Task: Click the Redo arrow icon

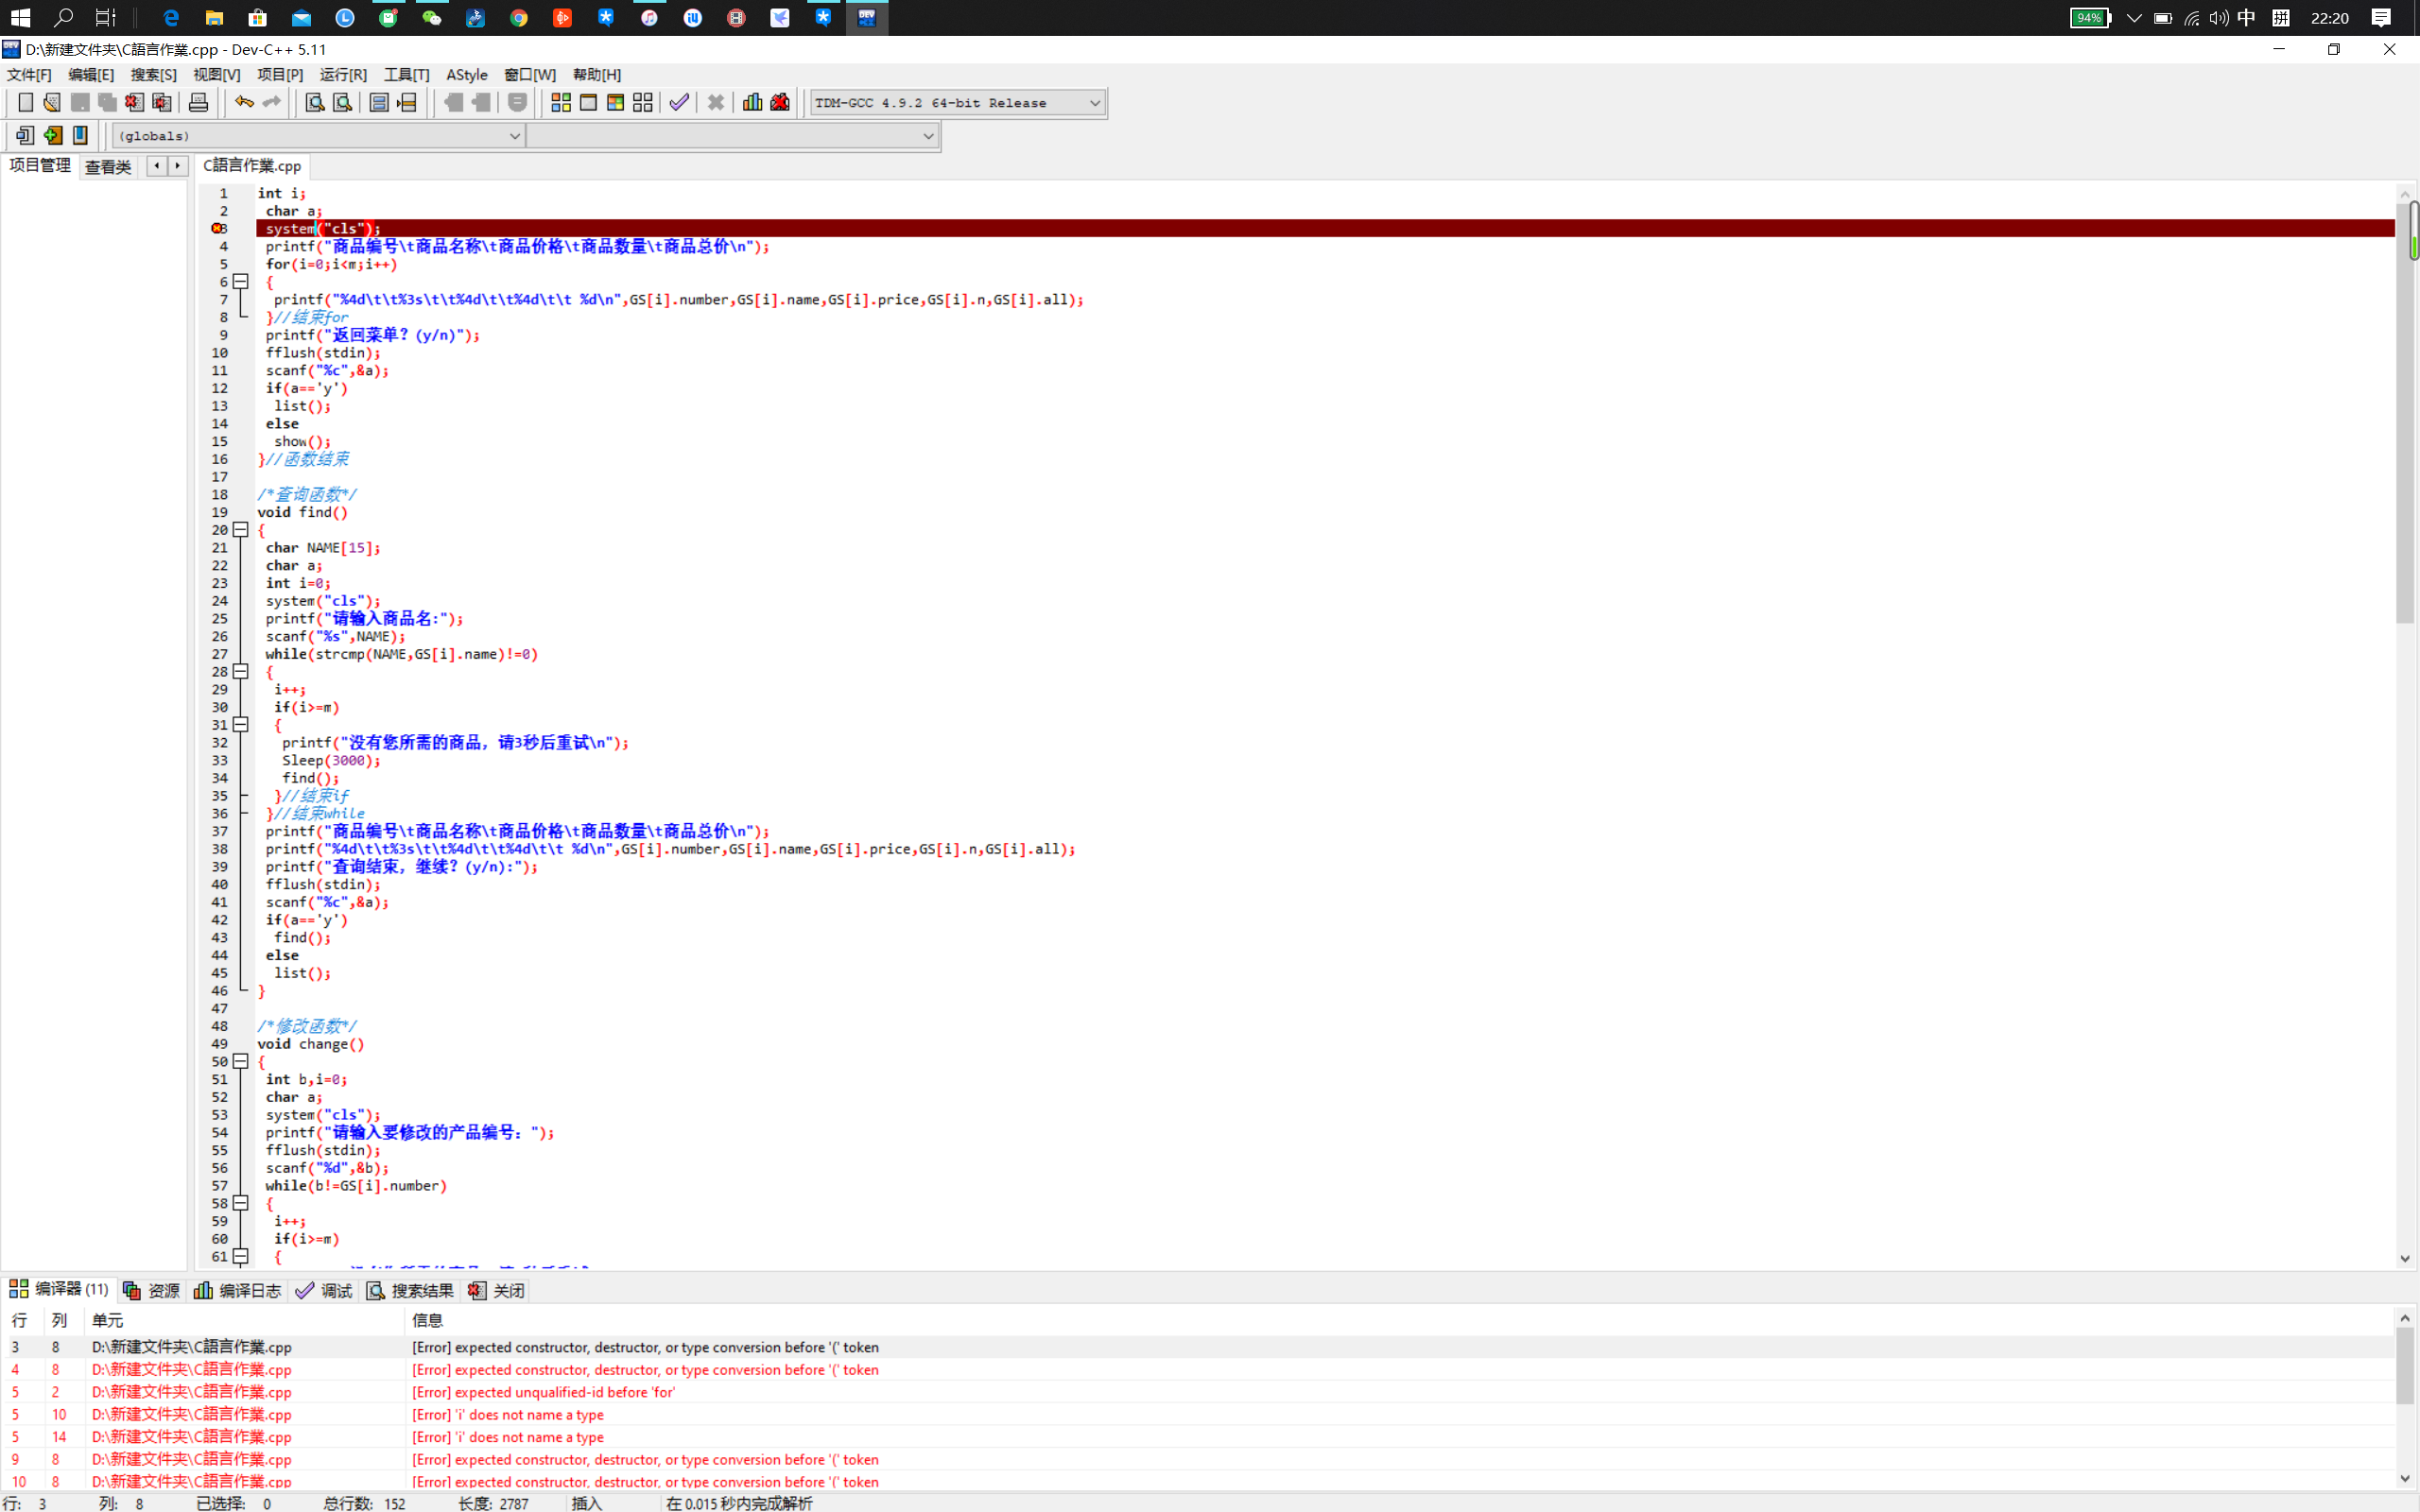Action: (x=271, y=102)
